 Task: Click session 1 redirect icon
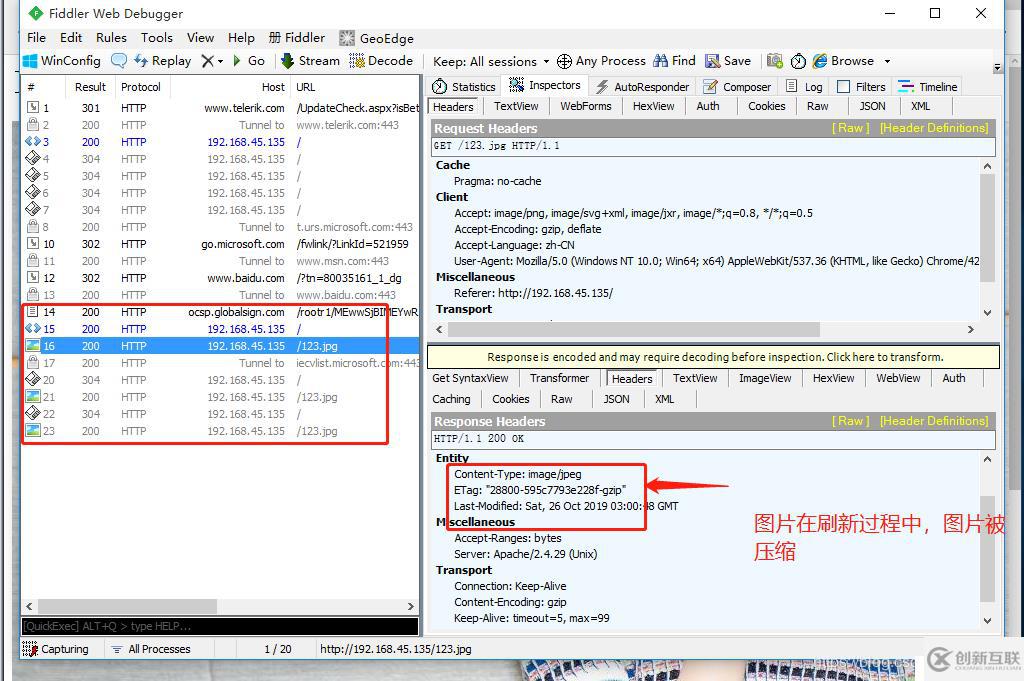pyautogui.click(x=33, y=108)
